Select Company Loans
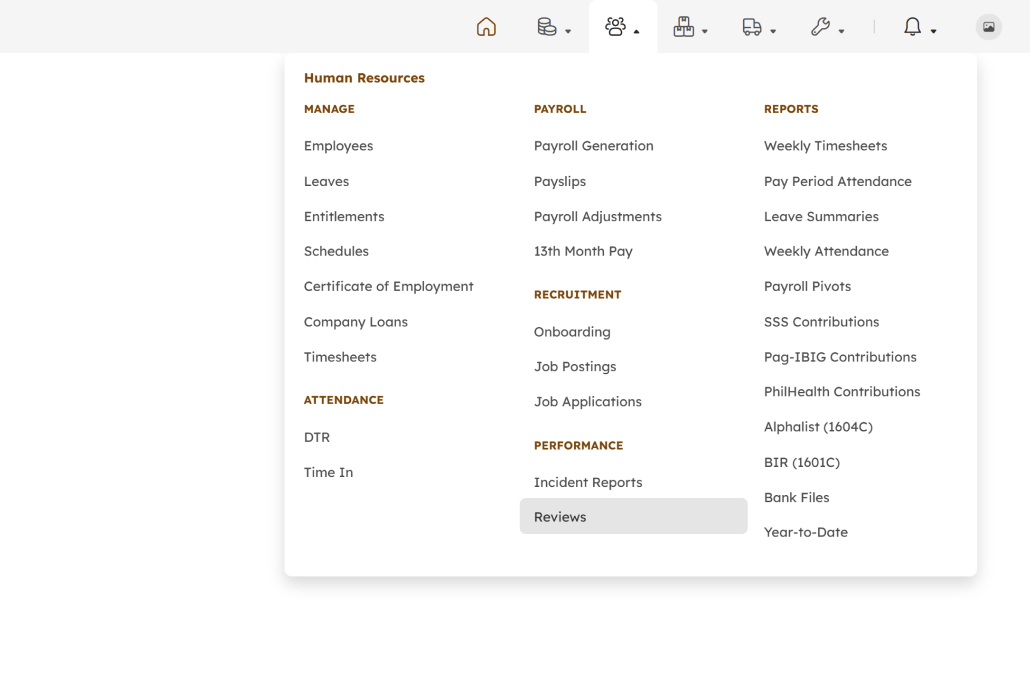The image size is (1030, 695). 355,322
